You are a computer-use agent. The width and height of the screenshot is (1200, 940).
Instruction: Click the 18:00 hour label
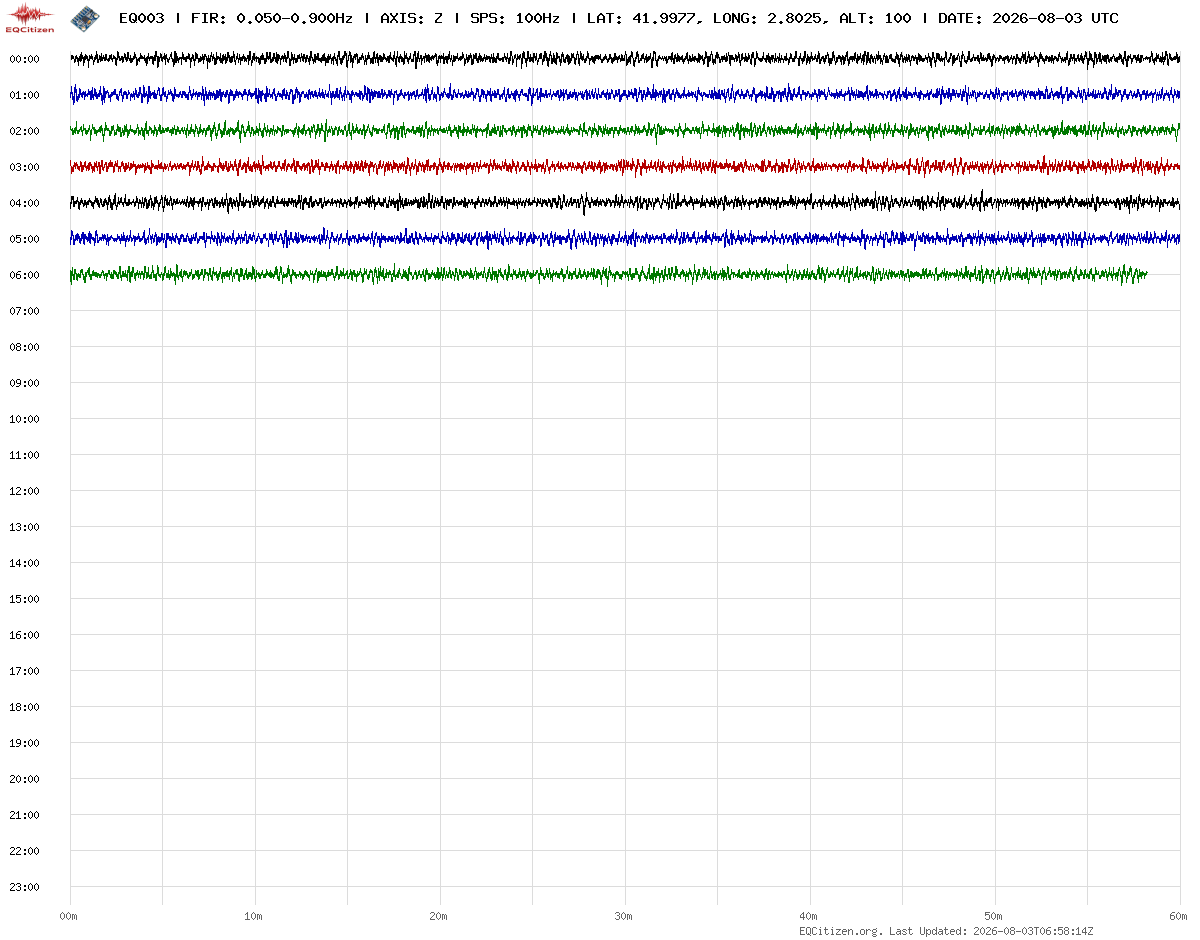(24, 707)
